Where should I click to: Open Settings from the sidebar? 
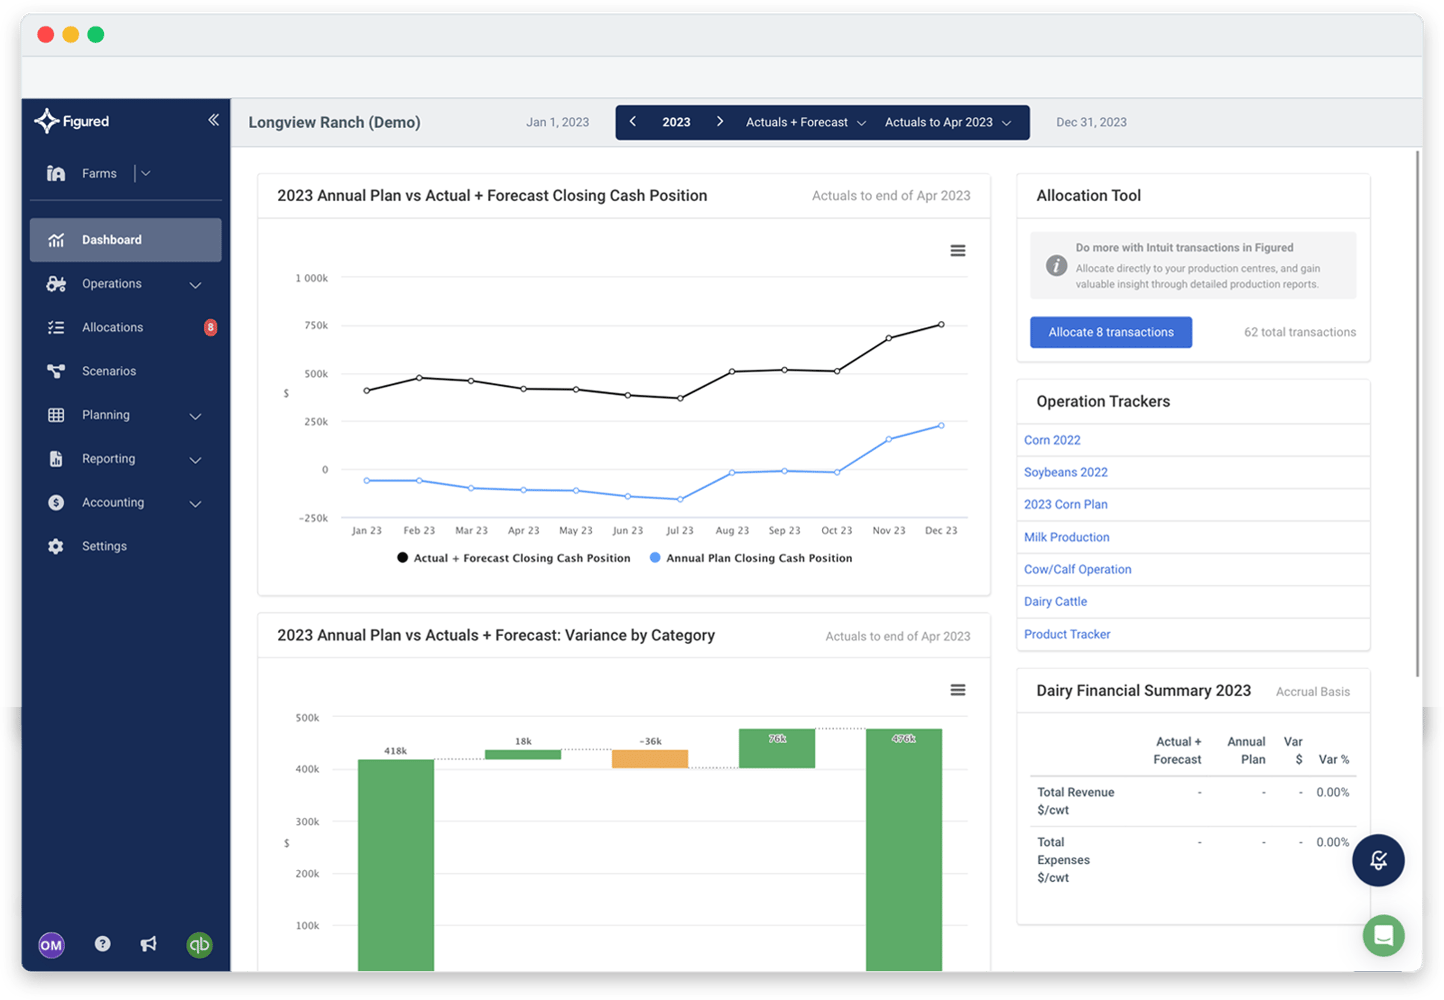pyautogui.click(x=103, y=545)
